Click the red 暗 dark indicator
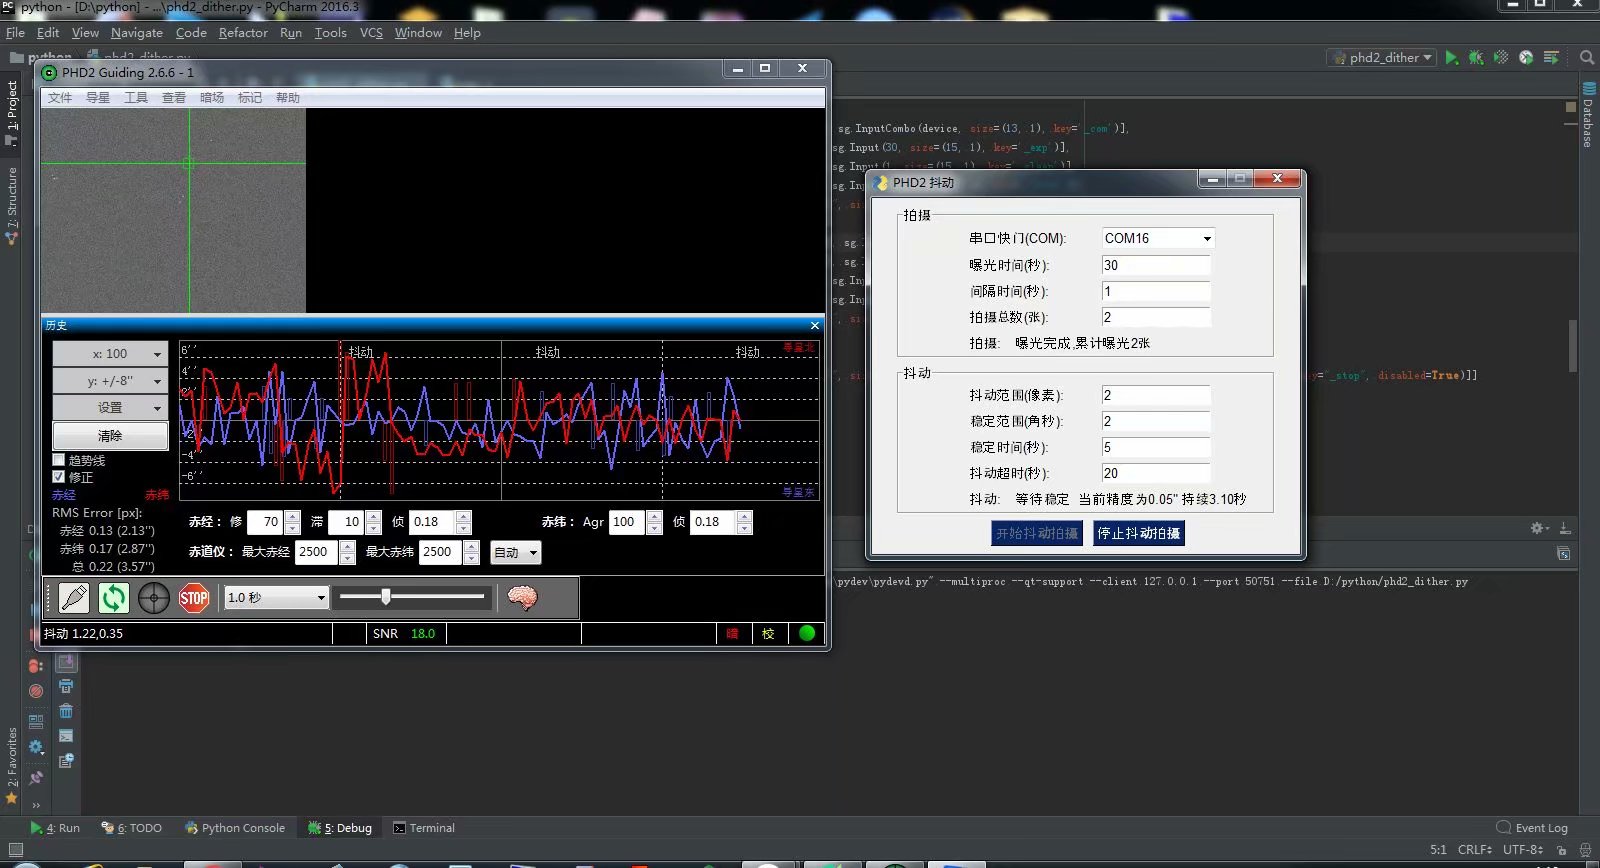Viewport: 1600px width, 868px height. 732,633
